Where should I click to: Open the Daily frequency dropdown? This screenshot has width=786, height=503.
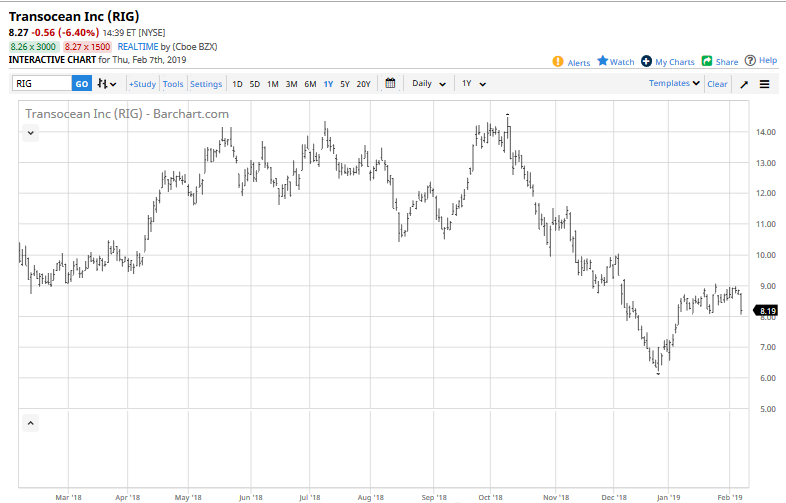[x=429, y=83]
